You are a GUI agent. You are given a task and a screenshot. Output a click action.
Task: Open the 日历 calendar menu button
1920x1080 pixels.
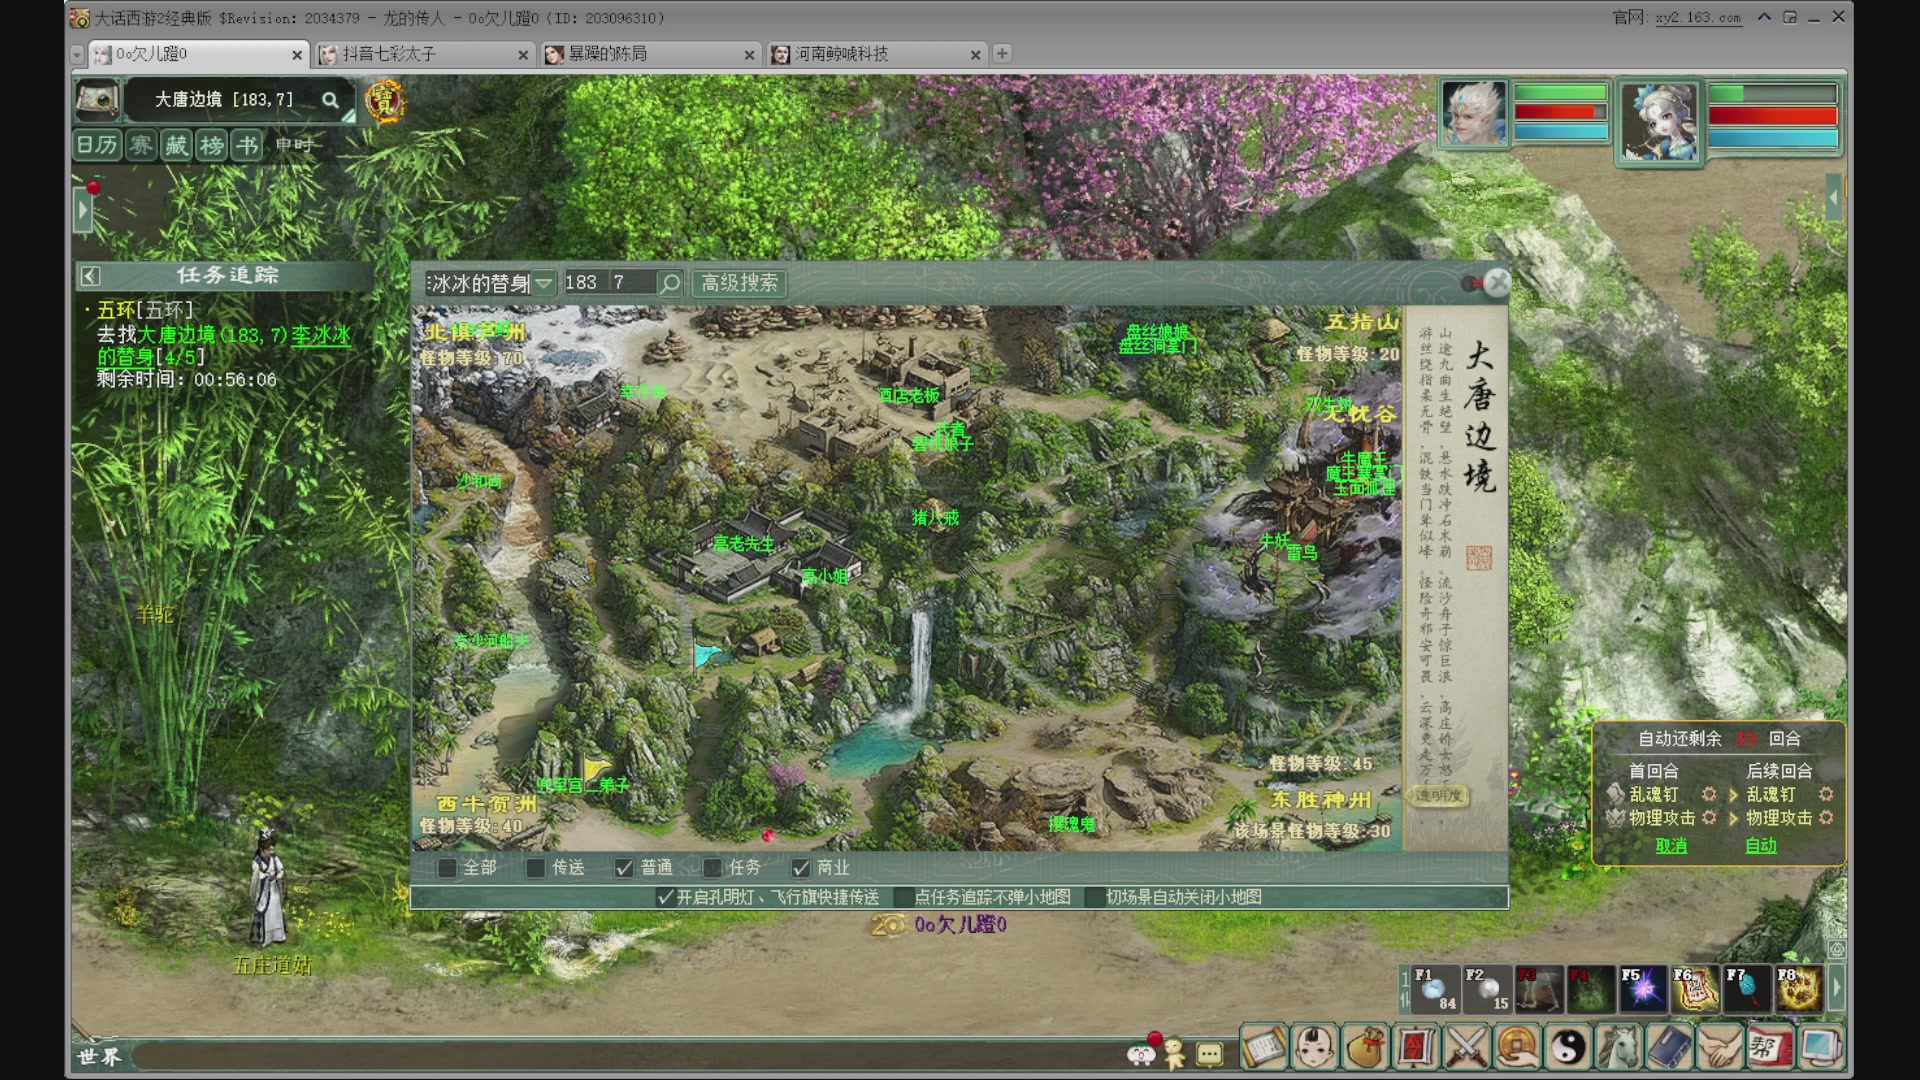coord(97,145)
